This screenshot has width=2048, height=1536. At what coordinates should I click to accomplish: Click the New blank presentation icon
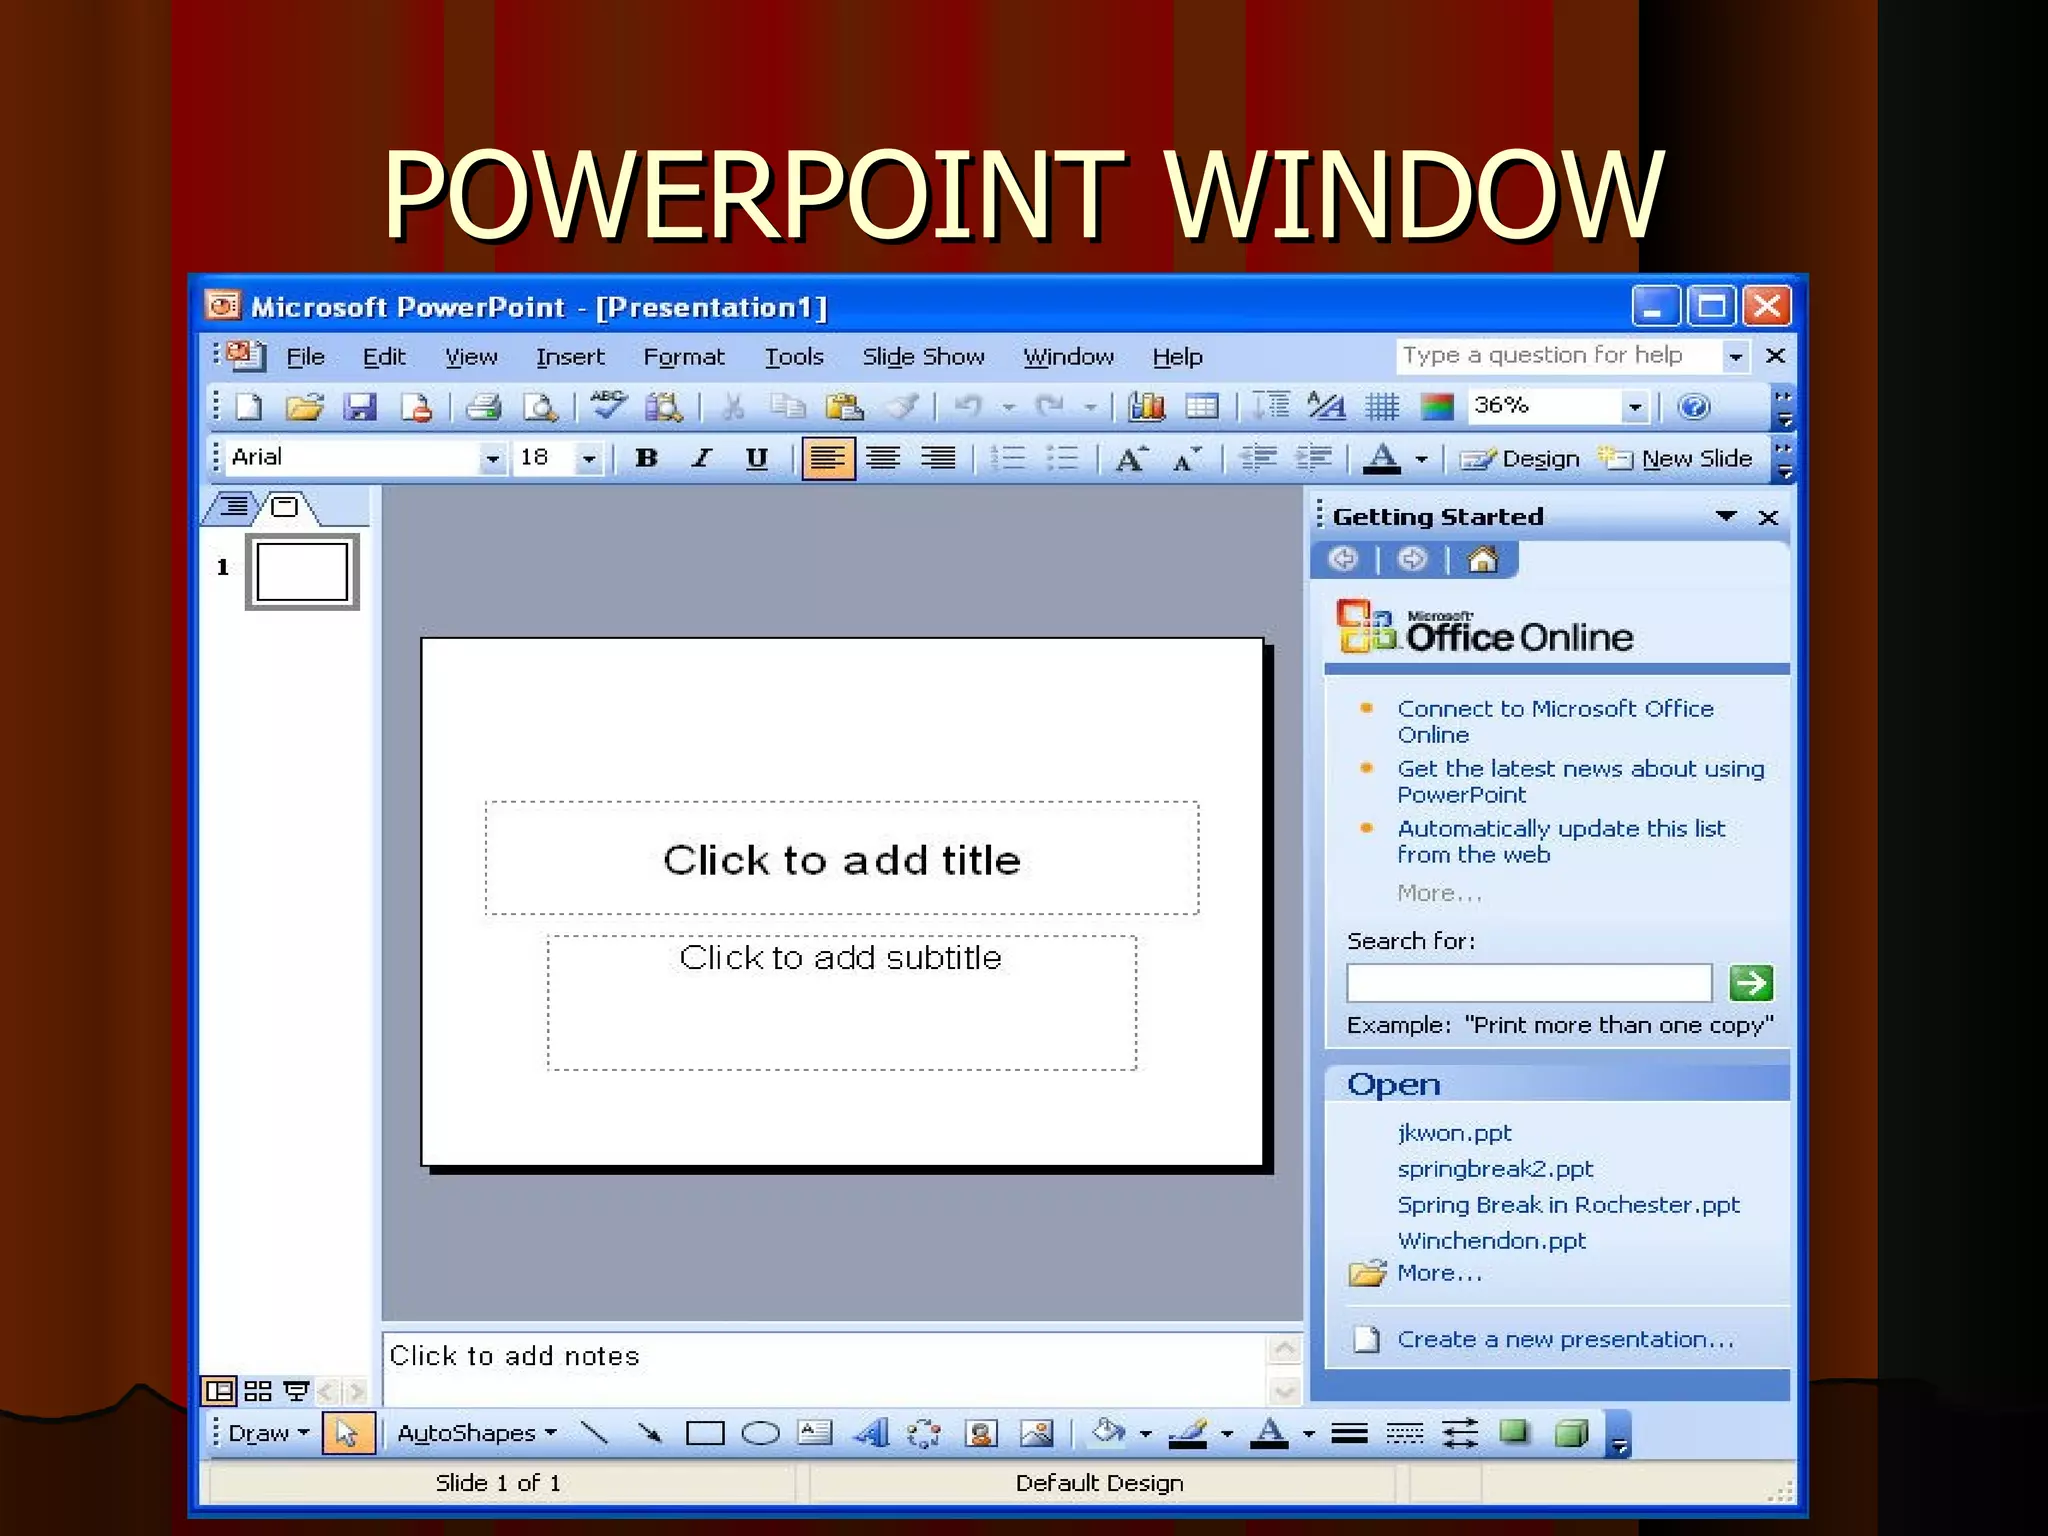248,407
